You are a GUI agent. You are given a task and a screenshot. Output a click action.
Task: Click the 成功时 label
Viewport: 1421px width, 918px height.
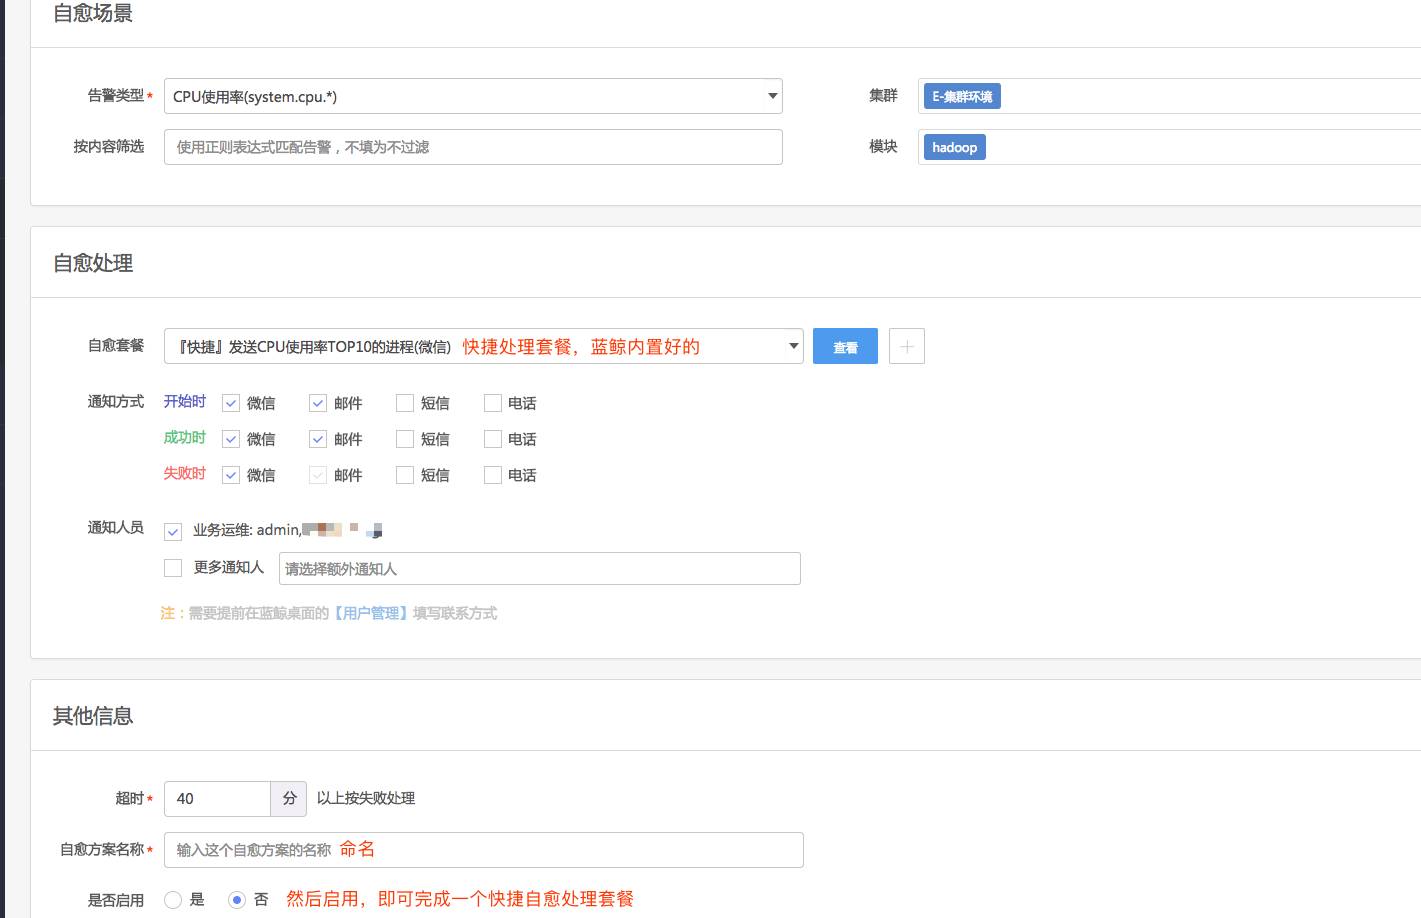tap(185, 437)
